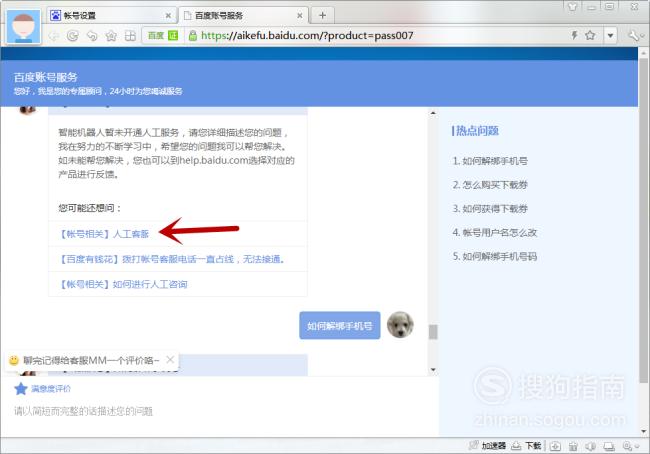650x454 pixels.
Task: Click the chat scrollbar up arrow
Action: (x=433, y=113)
